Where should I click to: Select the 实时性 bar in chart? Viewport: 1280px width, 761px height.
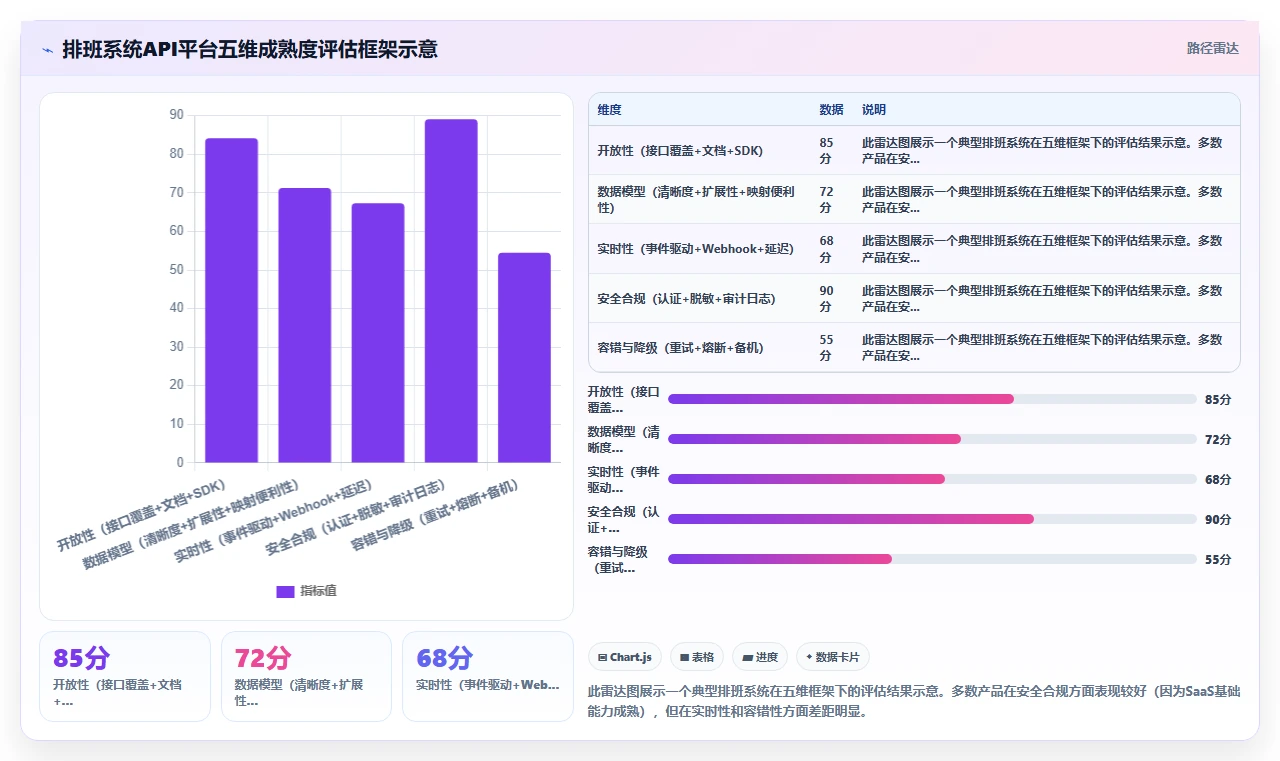coord(378,333)
